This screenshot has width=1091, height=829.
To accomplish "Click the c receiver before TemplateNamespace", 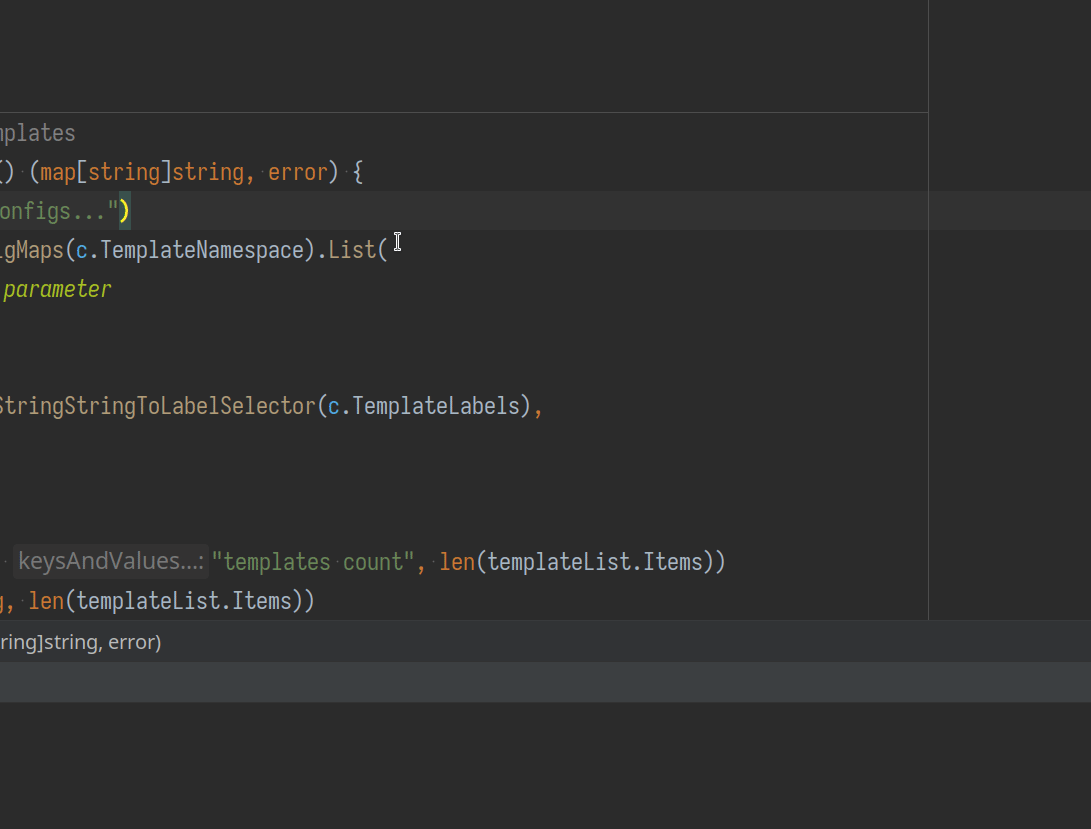I will click(82, 250).
